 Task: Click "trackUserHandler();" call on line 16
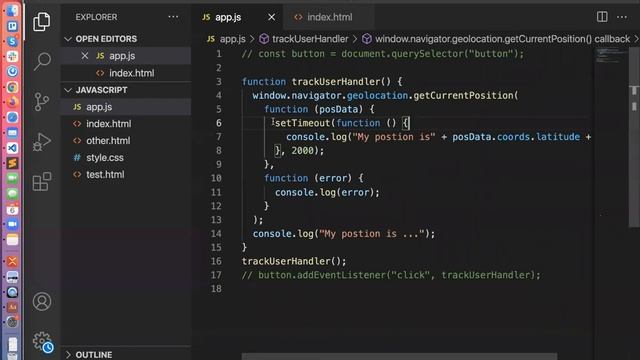294,261
